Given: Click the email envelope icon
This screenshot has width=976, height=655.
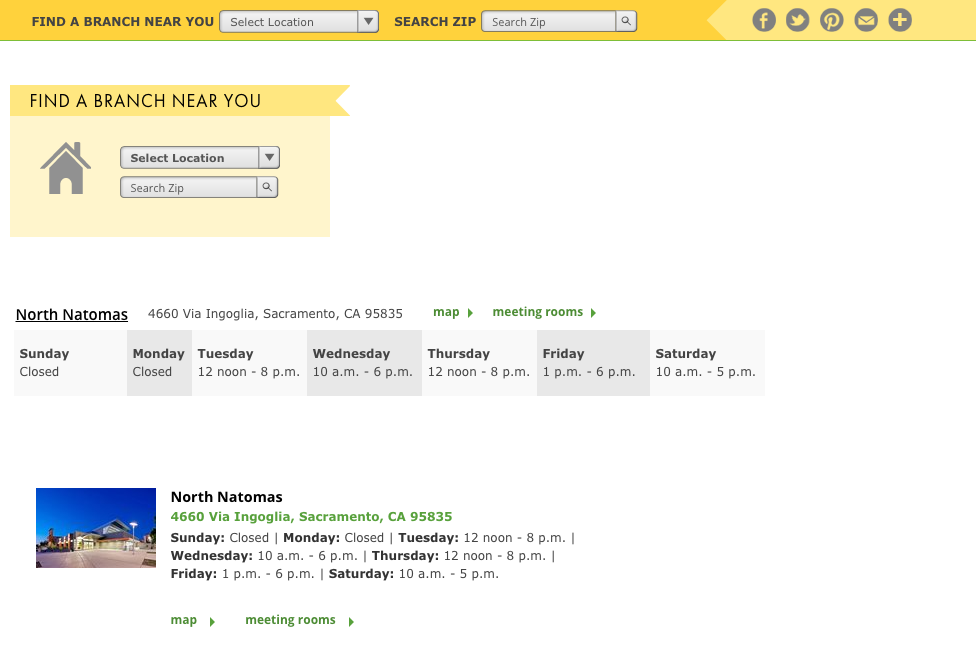Looking at the screenshot, I should click(866, 20).
